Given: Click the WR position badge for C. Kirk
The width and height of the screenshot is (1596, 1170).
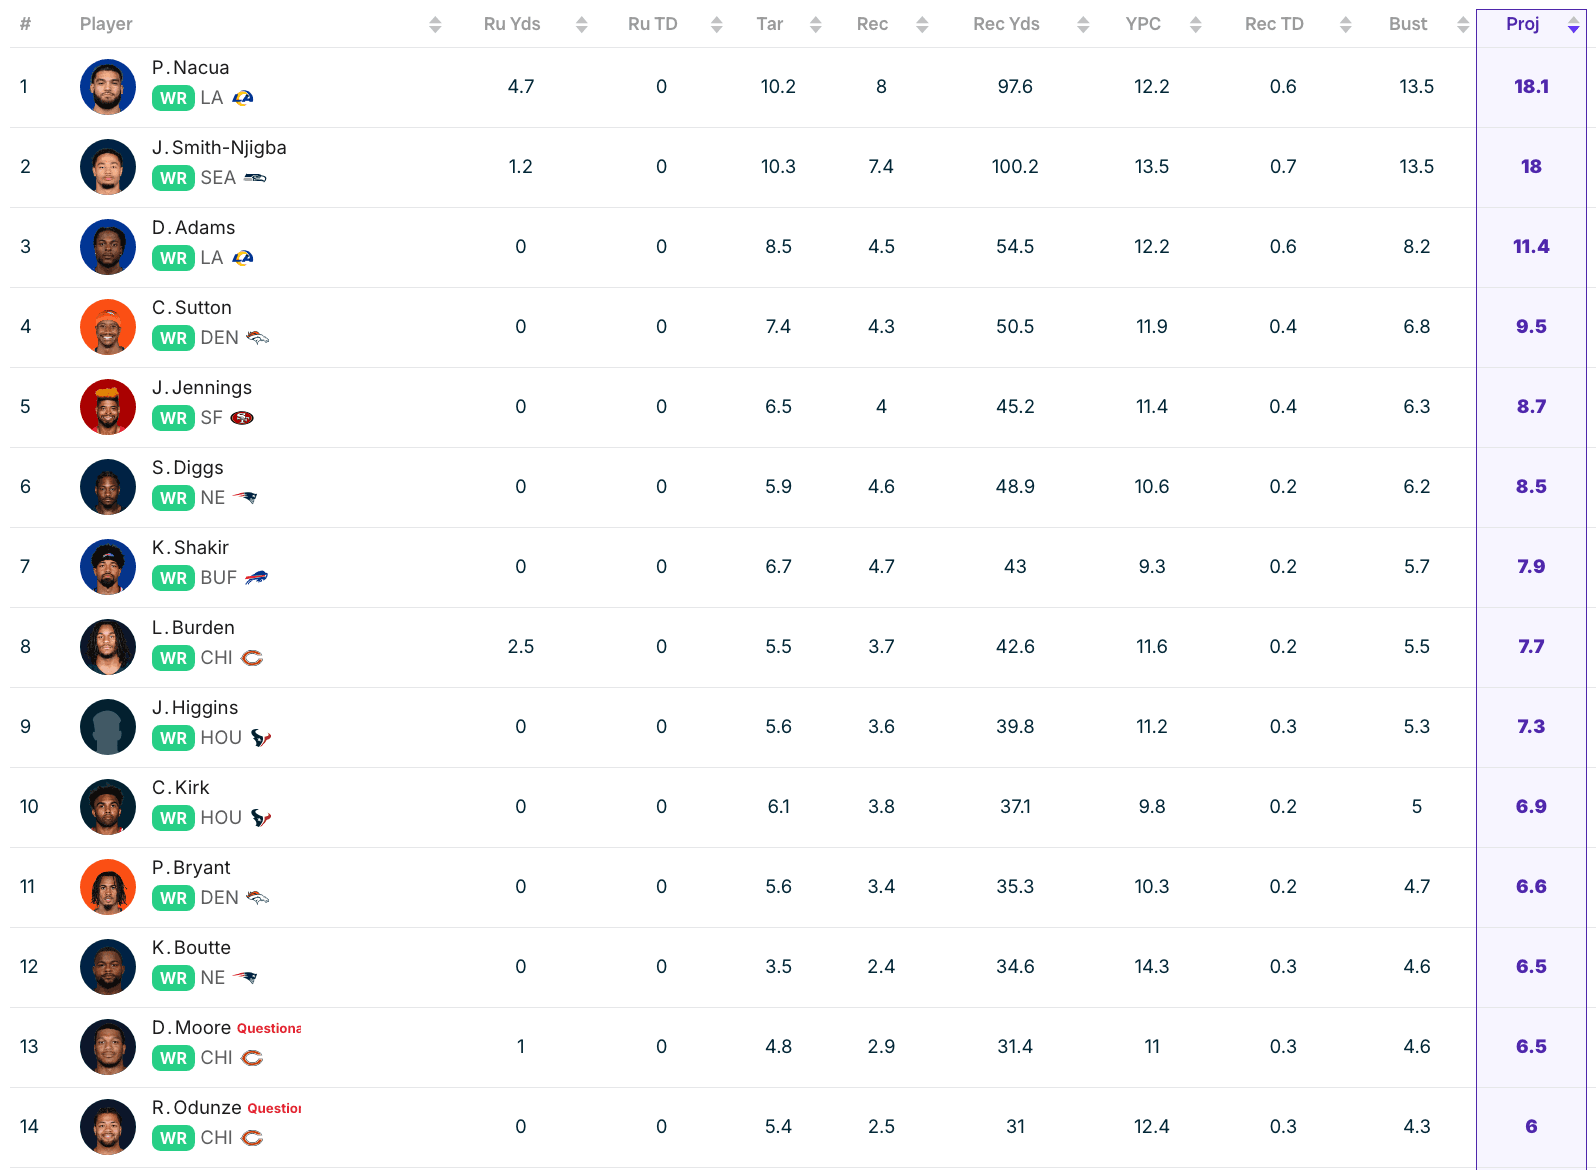Looking at the screenshot, I should pyautogui.click(x=173, y=818).
